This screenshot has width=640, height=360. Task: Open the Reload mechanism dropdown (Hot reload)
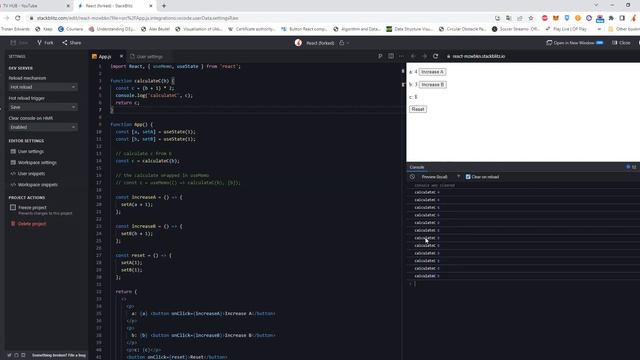pos(43,87)
